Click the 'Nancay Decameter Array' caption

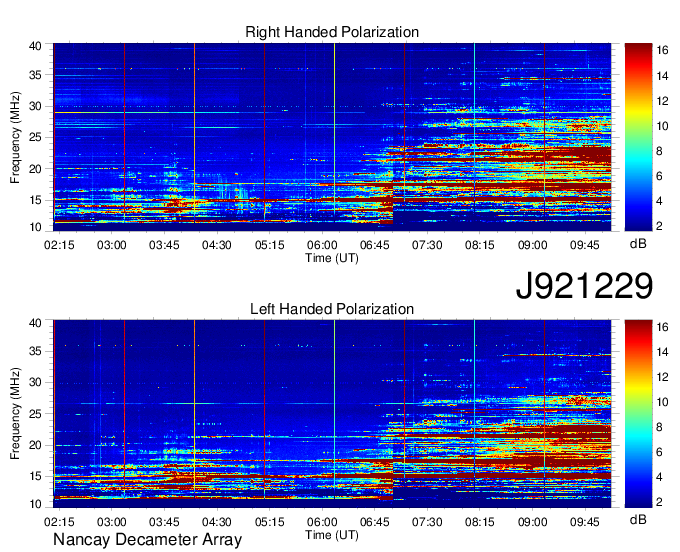pyautogui.click(x=147, y=540)
